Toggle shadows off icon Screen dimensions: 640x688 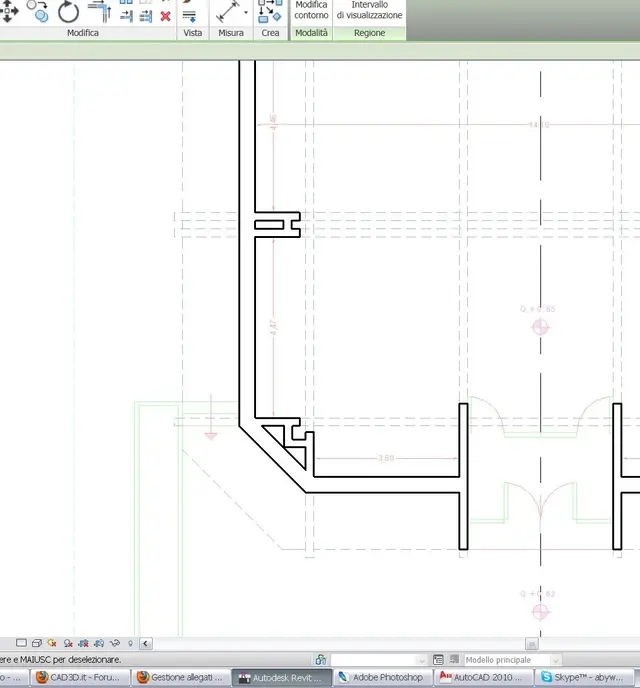click(68, 643)
